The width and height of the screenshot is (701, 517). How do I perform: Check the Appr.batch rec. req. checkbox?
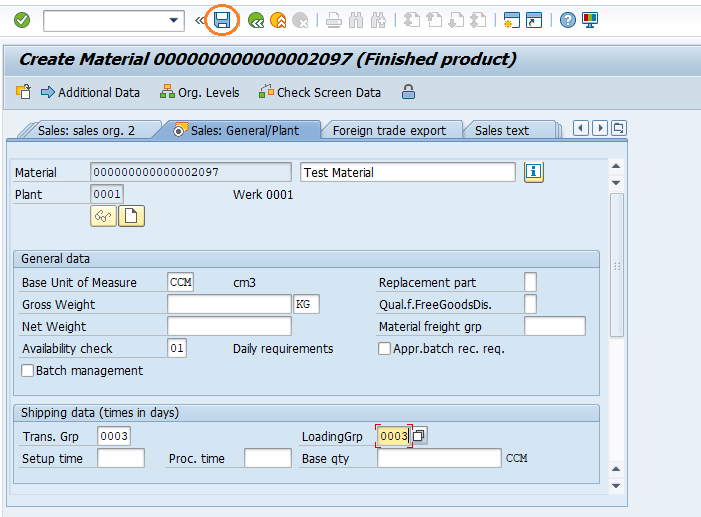click(x=384, y=348)
